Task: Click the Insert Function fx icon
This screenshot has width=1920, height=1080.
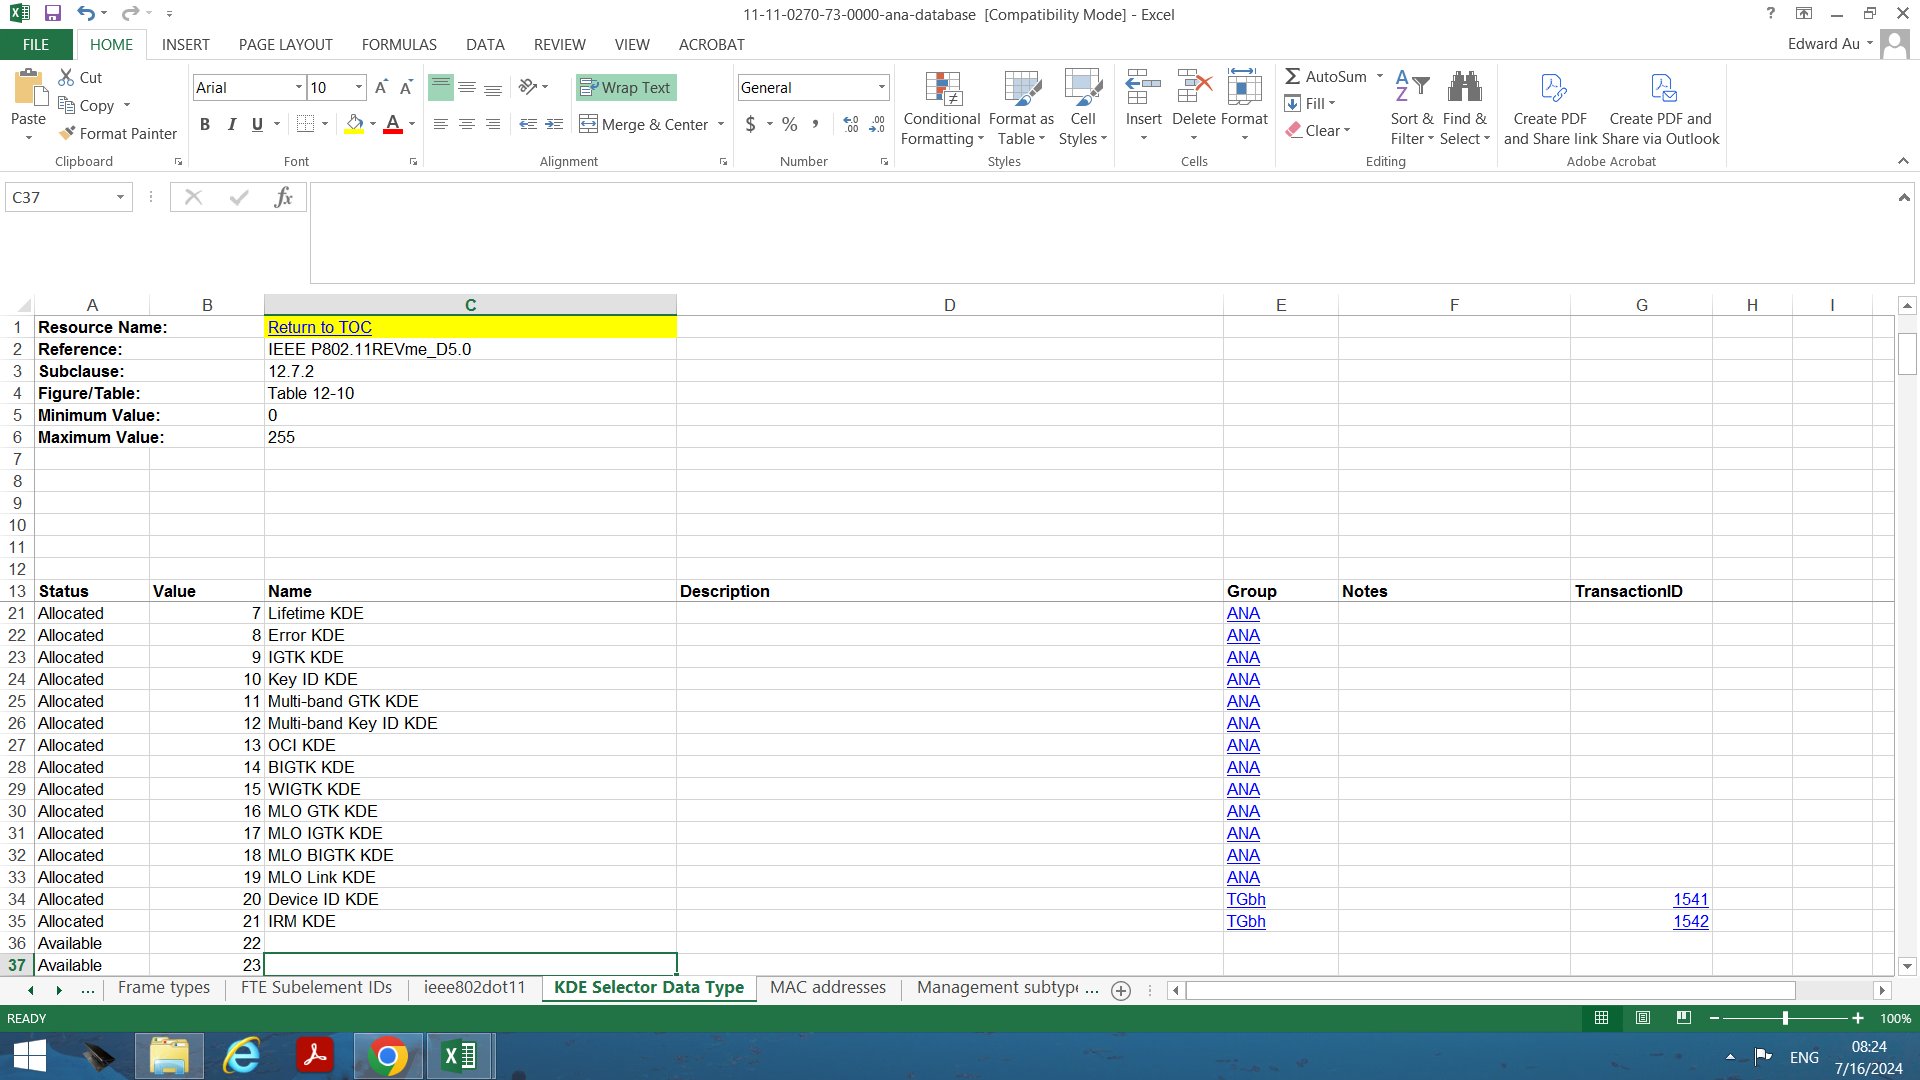Action: [x=283, y=197]
